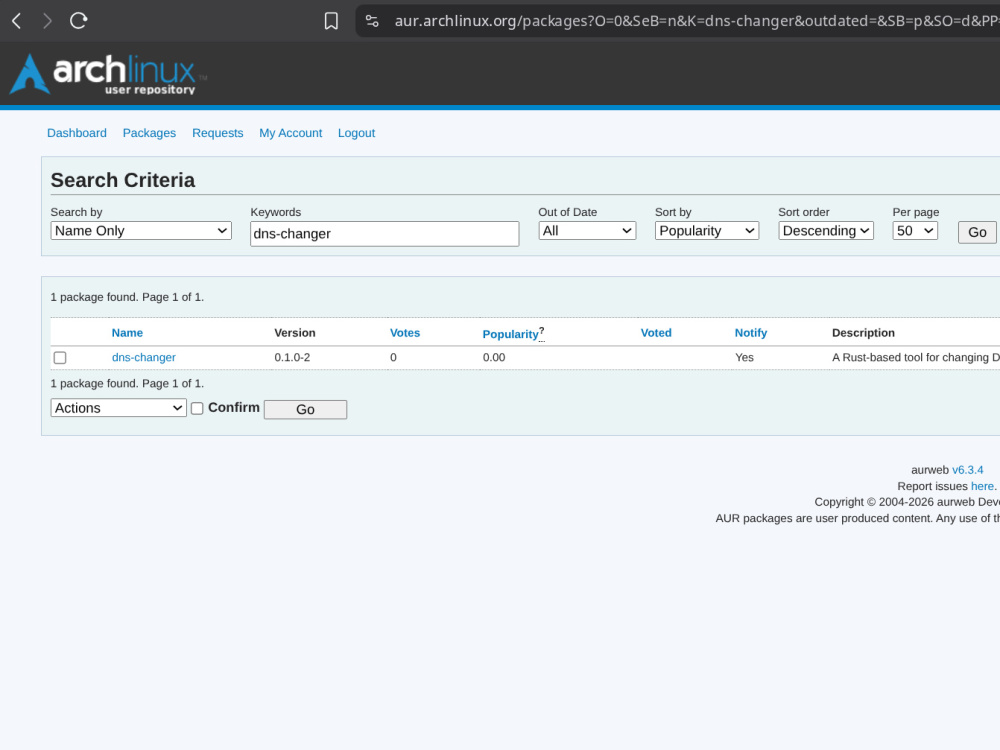
Task: Open My Account page
Action: 290,133
